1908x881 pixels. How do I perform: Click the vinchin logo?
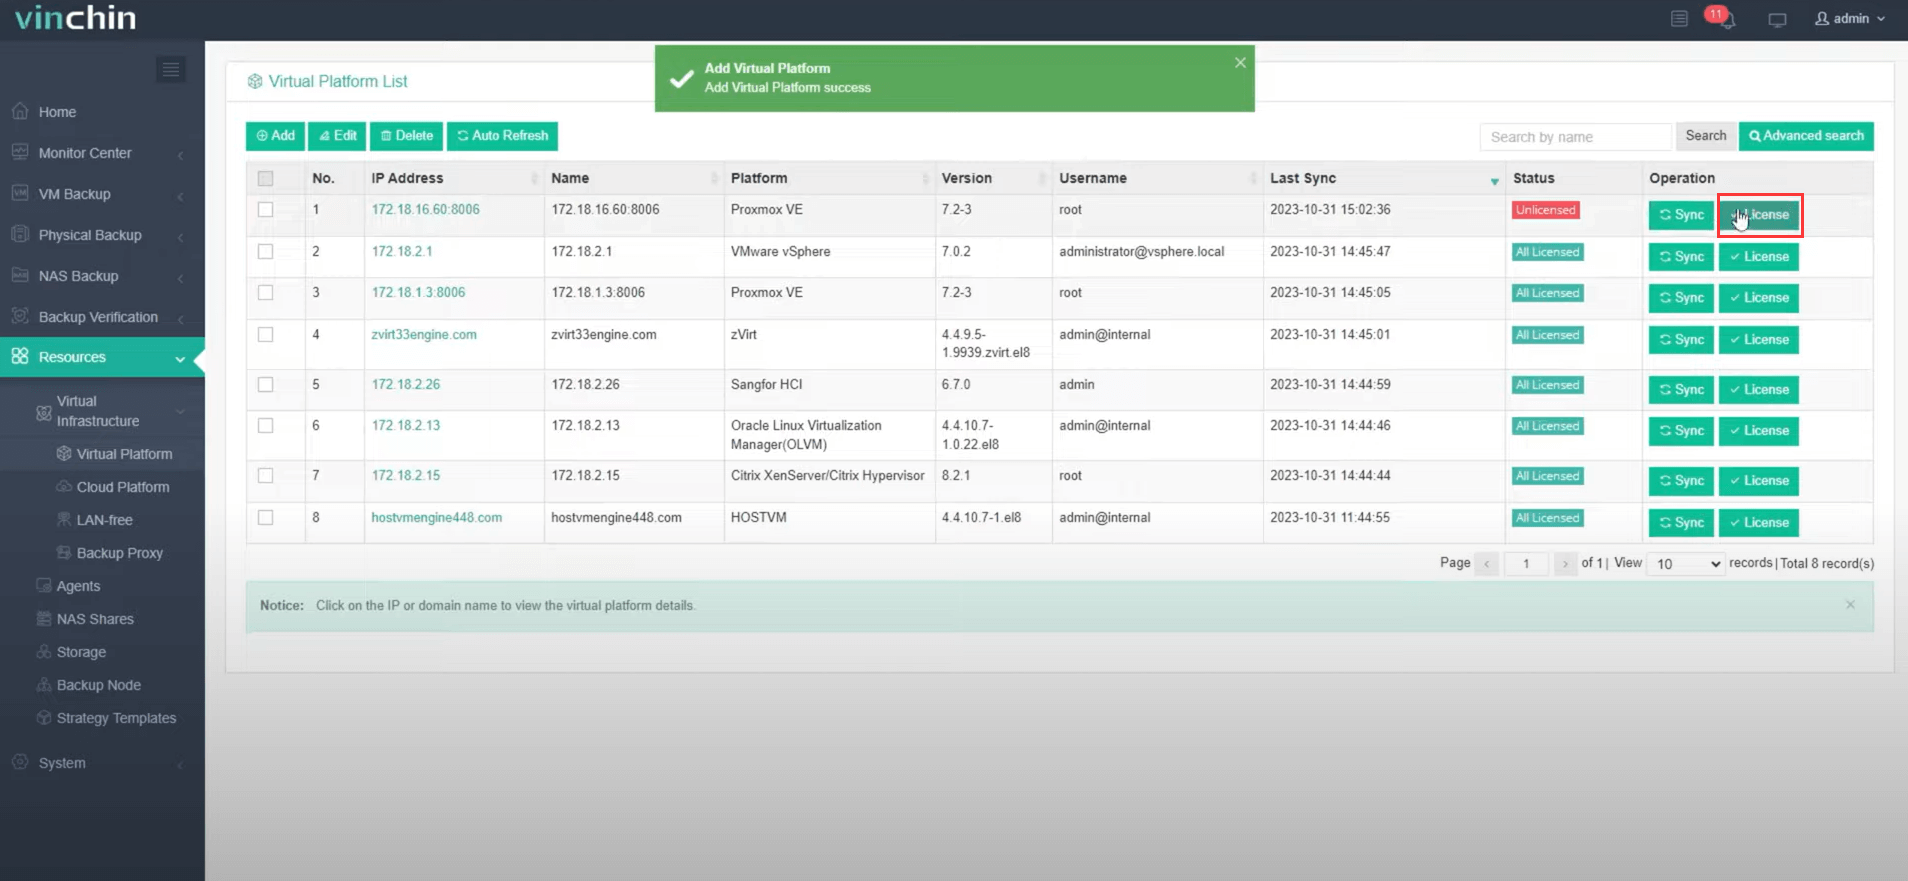[x=76, y=18]
